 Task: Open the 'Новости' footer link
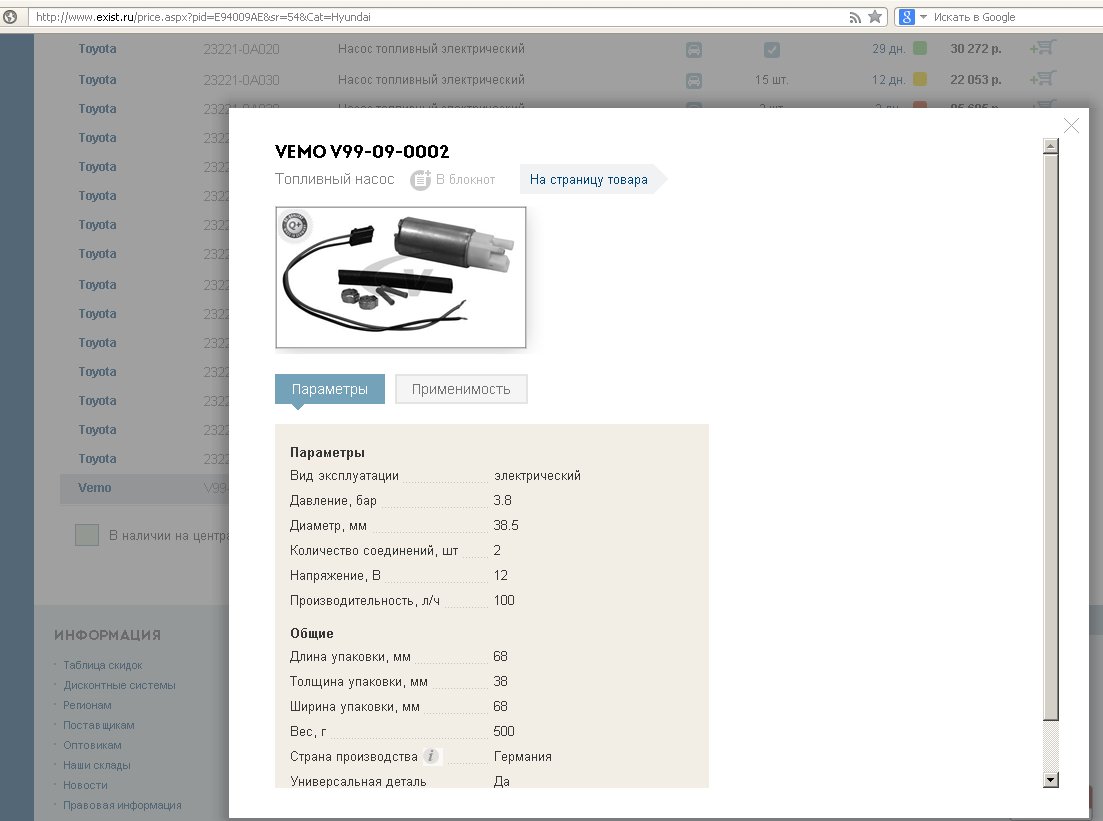pos(85,785)
